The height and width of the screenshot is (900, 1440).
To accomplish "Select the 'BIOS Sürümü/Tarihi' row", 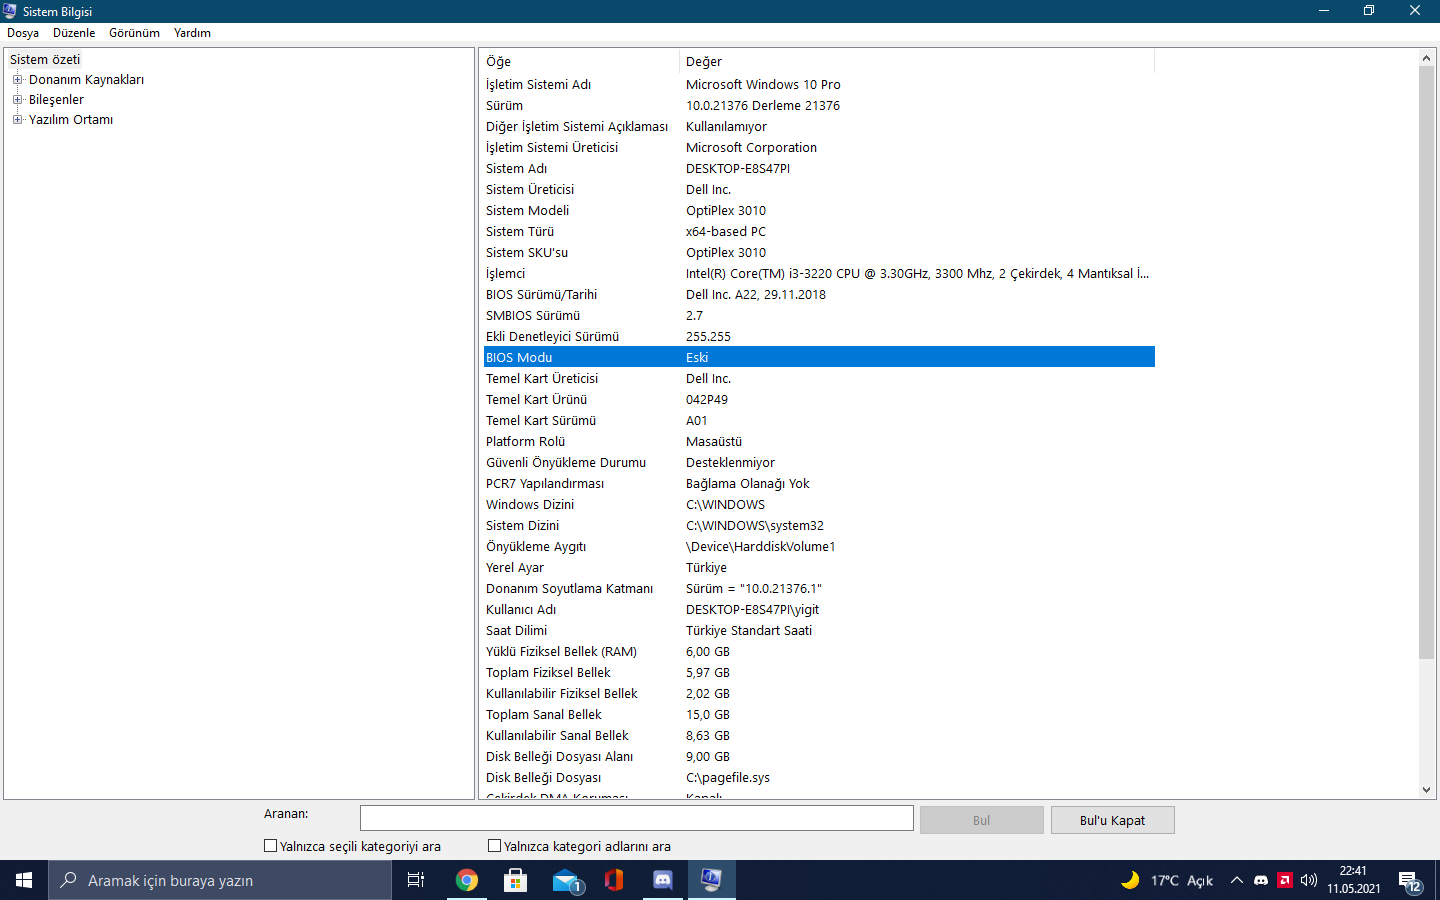I will click(819, 295).
